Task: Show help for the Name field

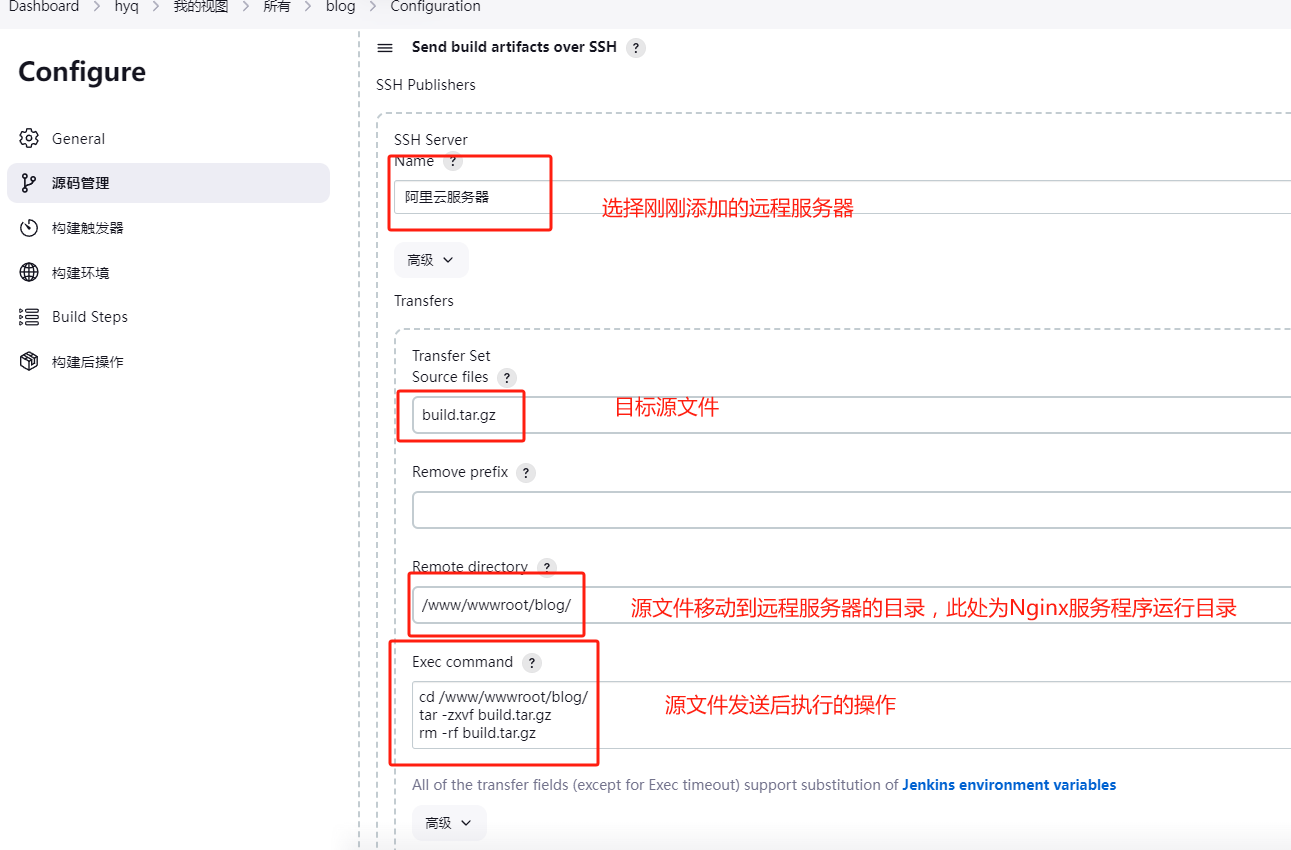Action: pyautogui.click(x=453, y=160)
